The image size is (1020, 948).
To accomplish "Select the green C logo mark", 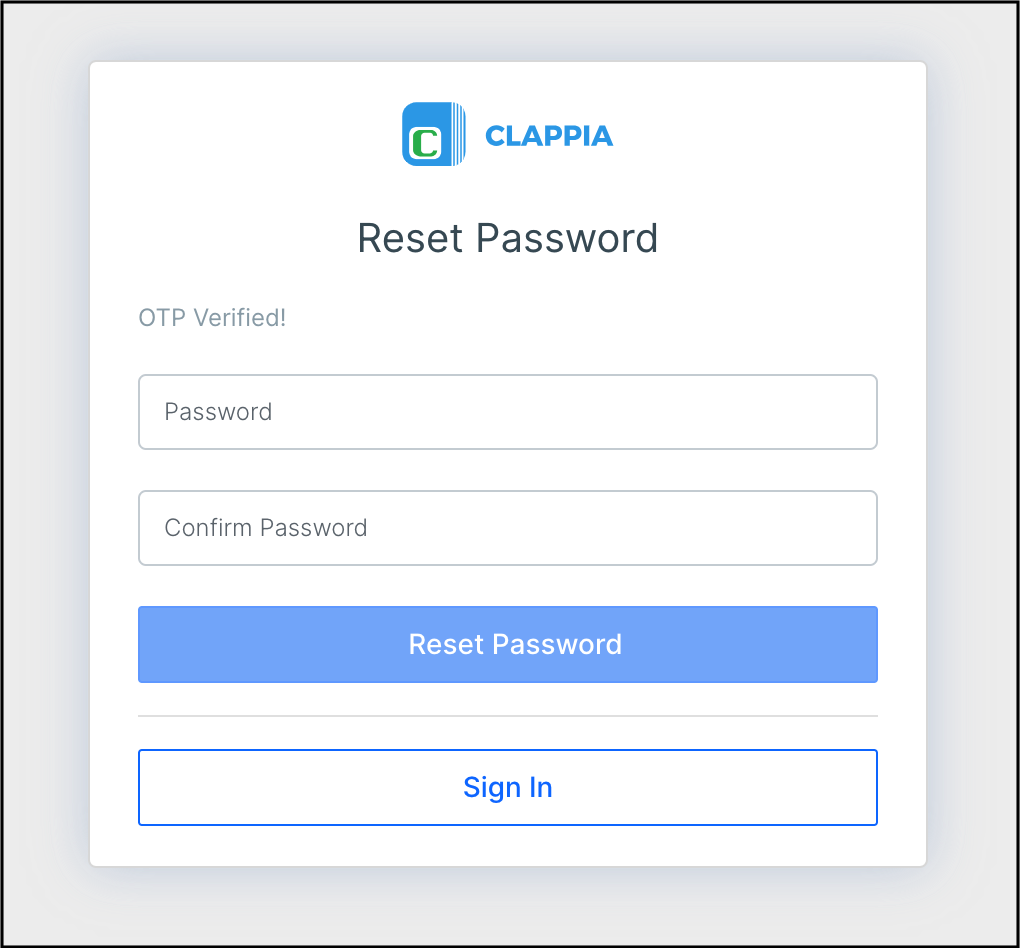I will [x=427, y=138].
